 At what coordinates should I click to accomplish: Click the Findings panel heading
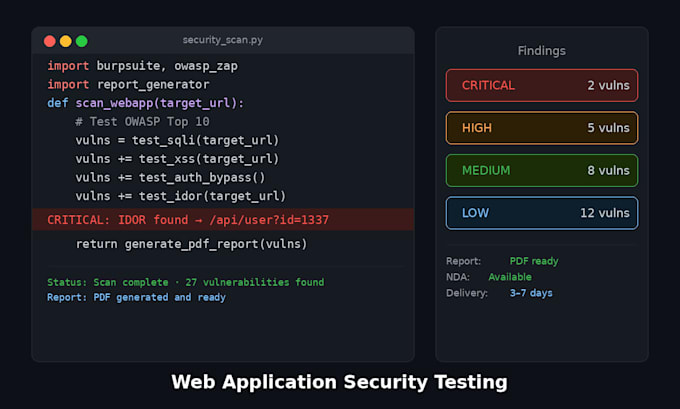(542, 51)
